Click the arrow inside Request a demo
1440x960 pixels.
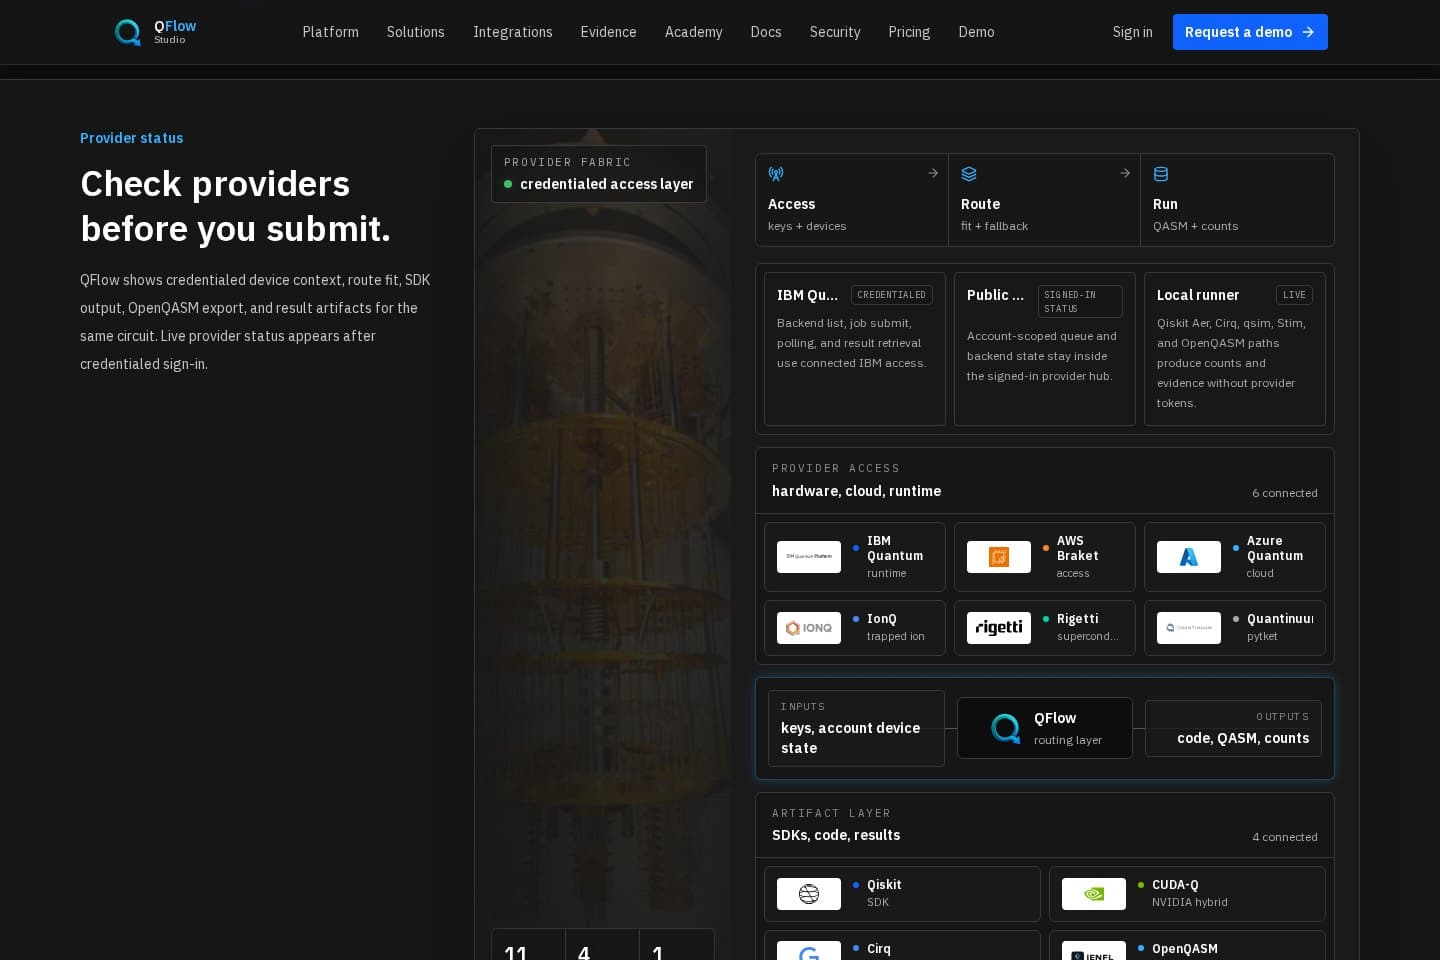[1308, 32]
